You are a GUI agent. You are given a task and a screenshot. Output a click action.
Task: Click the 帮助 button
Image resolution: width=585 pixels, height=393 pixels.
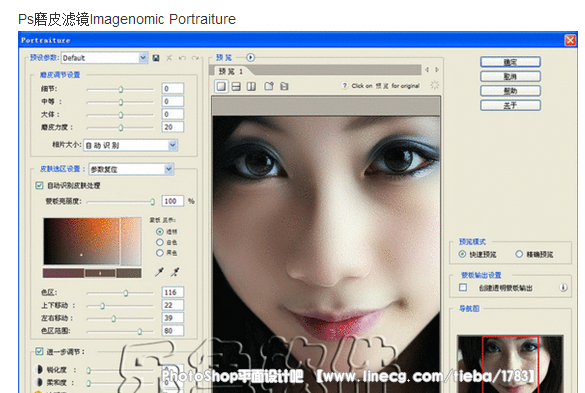pos(510,91)
